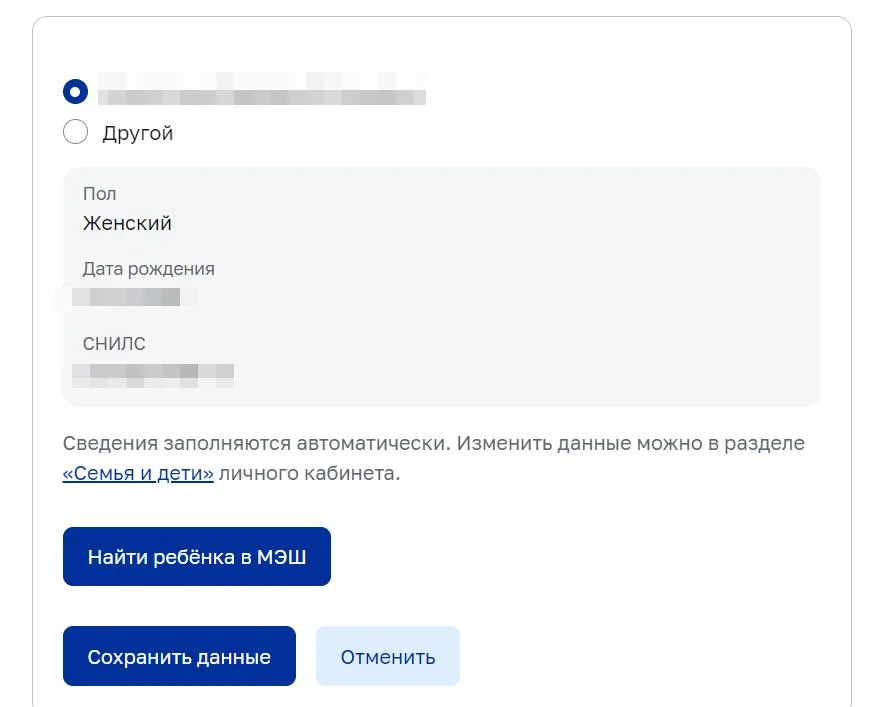The height and width of the screenshot is (707, 882).
Task: Select the first radio option with the blurred name
Action: tap(75, 92)
